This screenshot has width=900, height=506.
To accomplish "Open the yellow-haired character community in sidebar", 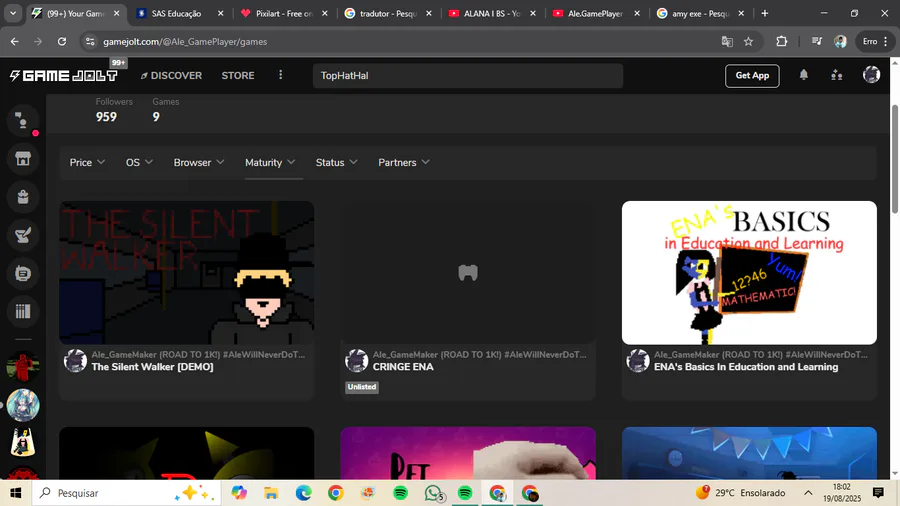I will (x=23, y=443).
